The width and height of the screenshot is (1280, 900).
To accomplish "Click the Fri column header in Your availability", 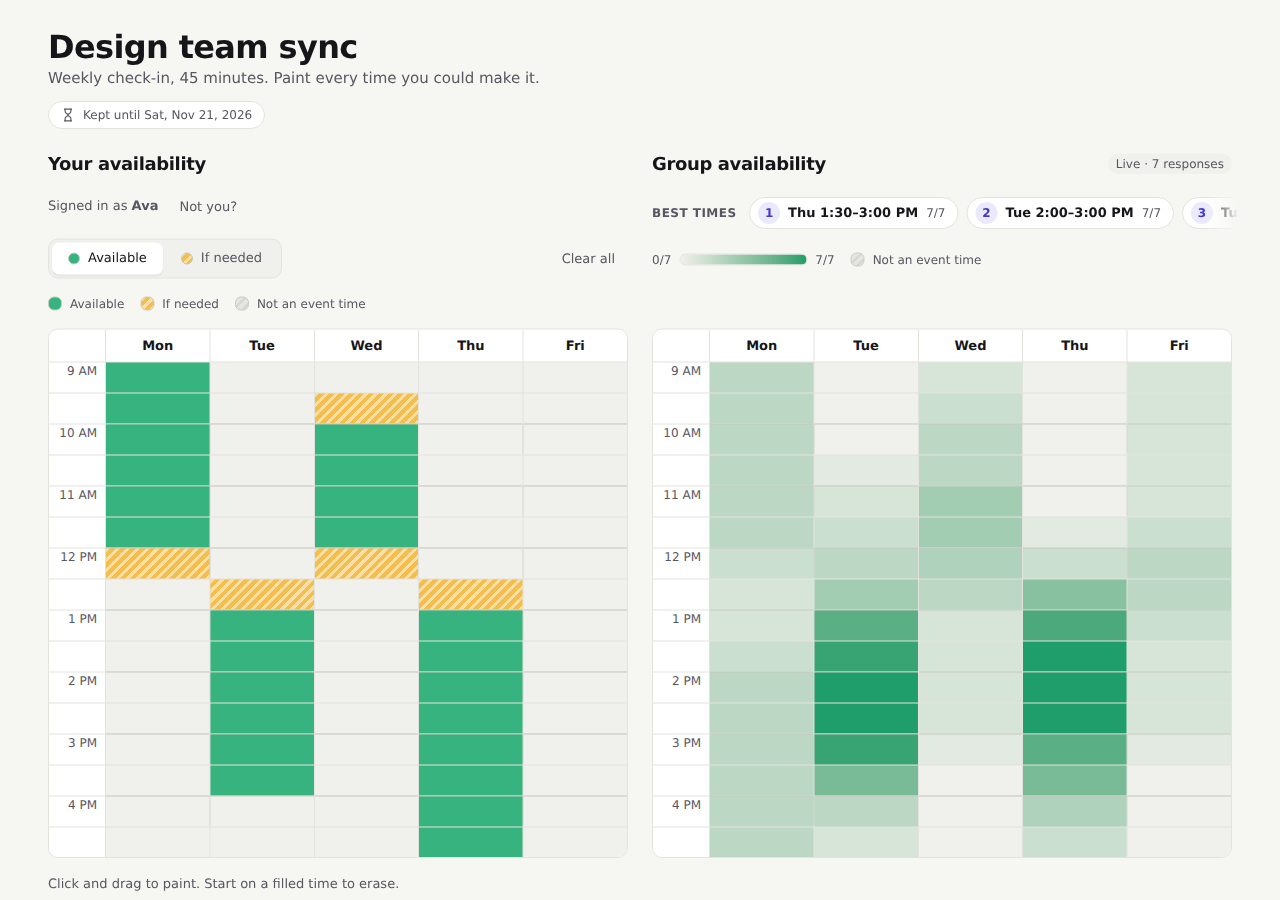I will [575, 346].
